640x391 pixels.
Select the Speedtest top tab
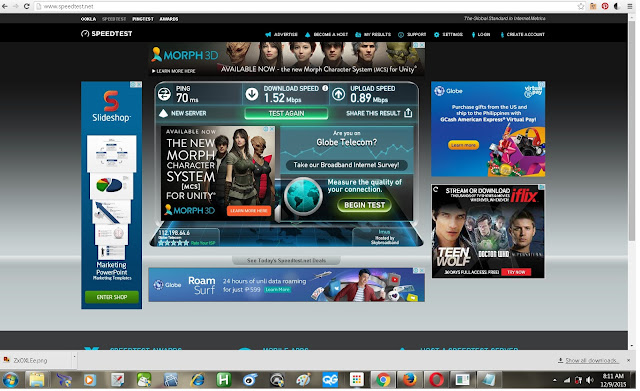(x=114, y=19)
